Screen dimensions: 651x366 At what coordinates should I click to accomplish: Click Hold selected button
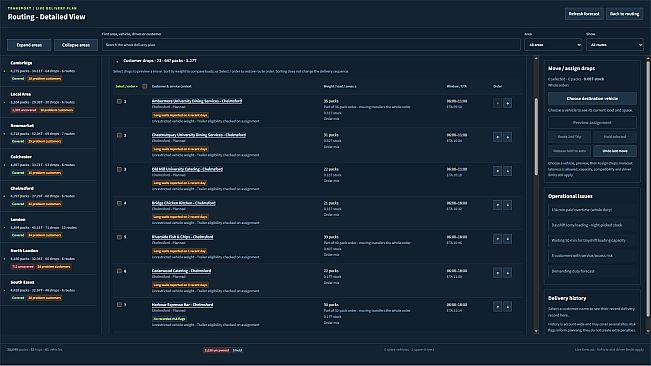point(615,137)
